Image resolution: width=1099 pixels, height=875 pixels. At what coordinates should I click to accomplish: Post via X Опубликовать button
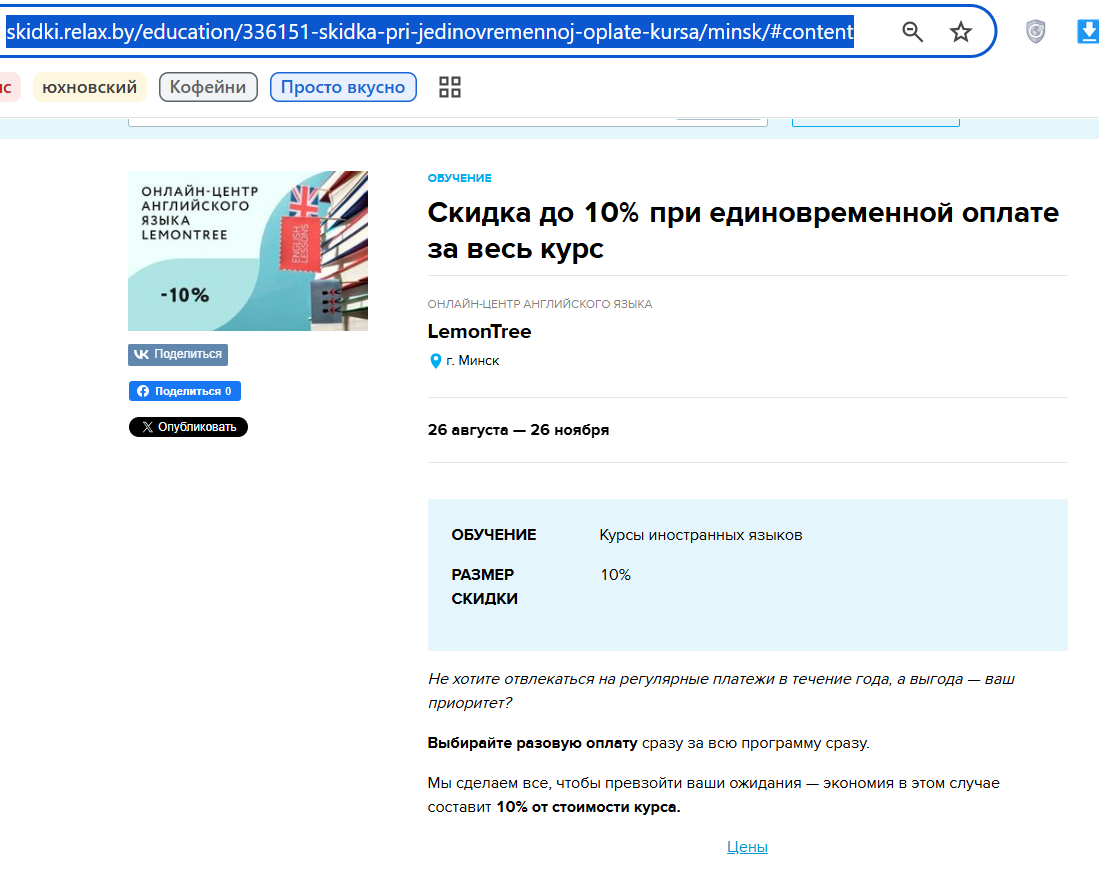click(189, 426)
